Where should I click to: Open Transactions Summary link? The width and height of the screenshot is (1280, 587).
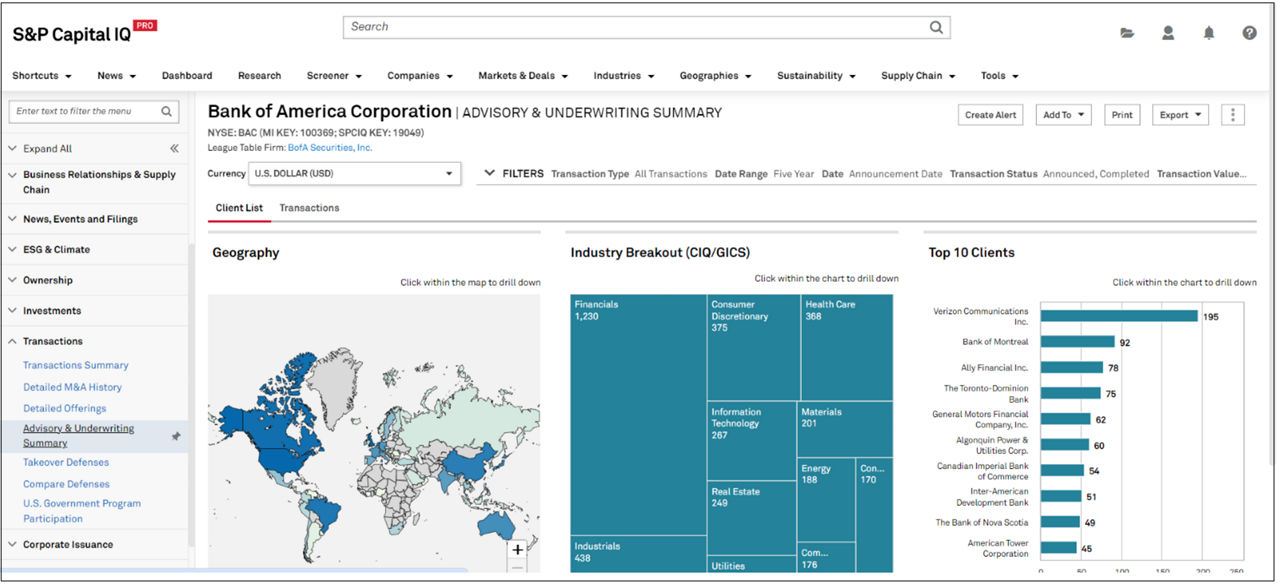76,366
